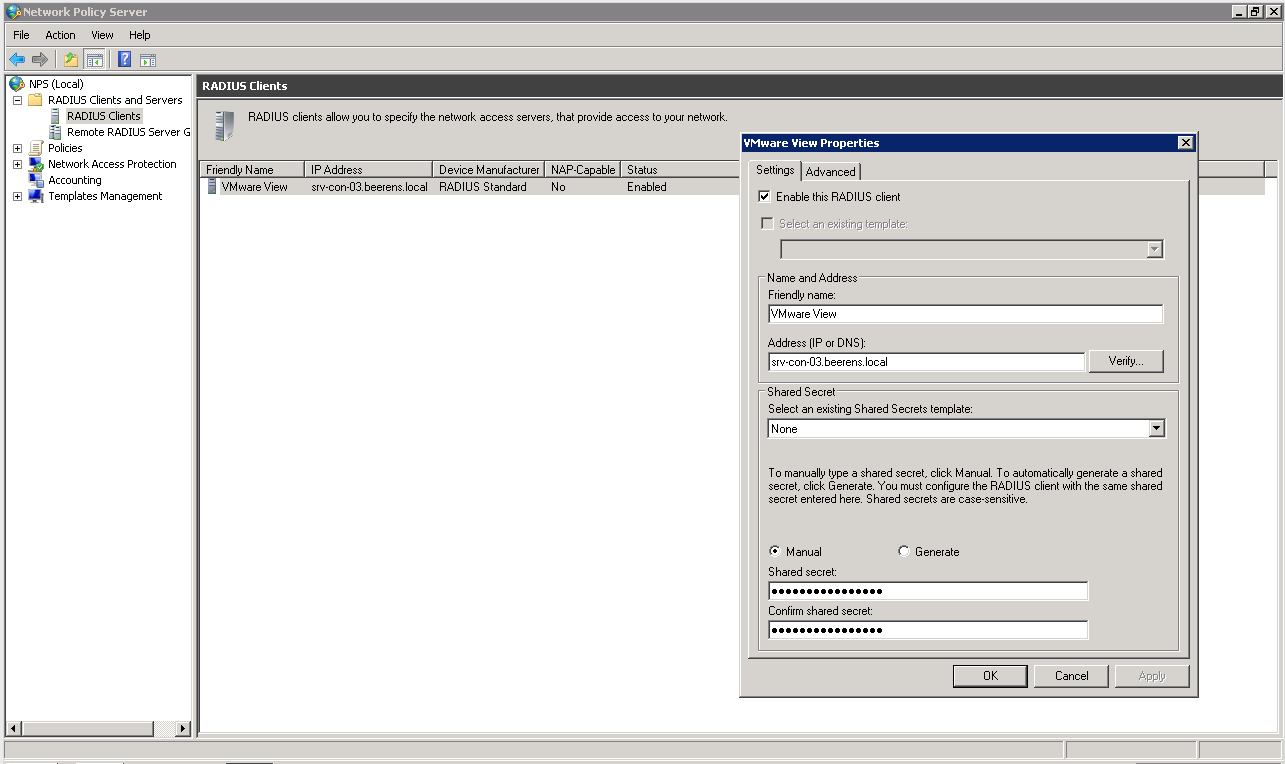Image resolution: width=1285 pixels, height=764 pixels.
Task: Click the Network Access Protection icon
Action: coord(36,164)
